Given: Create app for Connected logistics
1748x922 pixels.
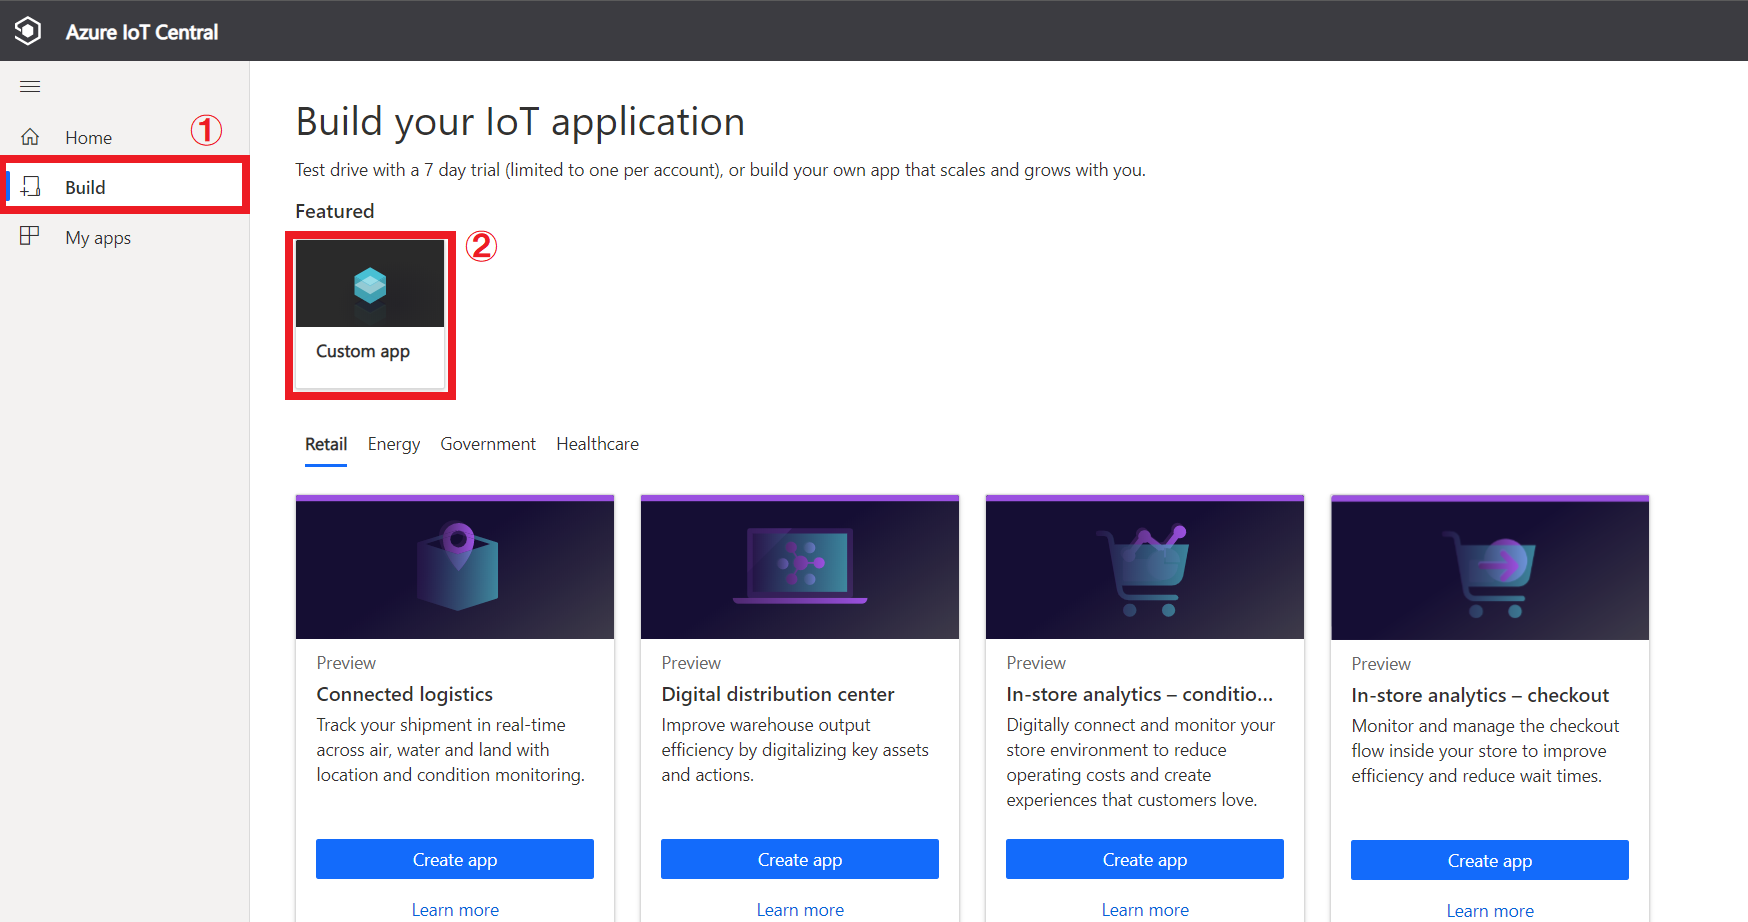Looking at the screenshot, I should tap(455, 860).
